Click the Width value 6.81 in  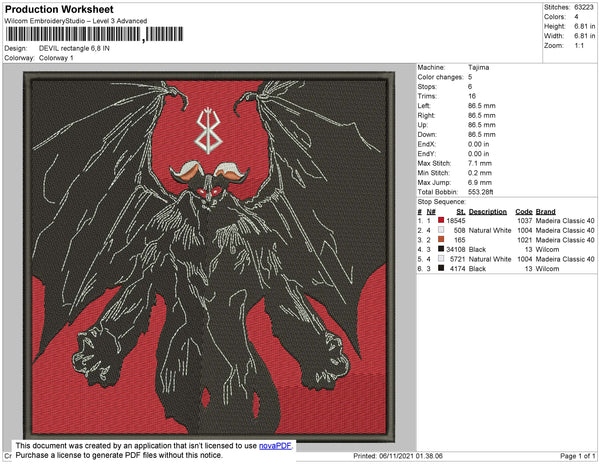[x=584, y=36]
